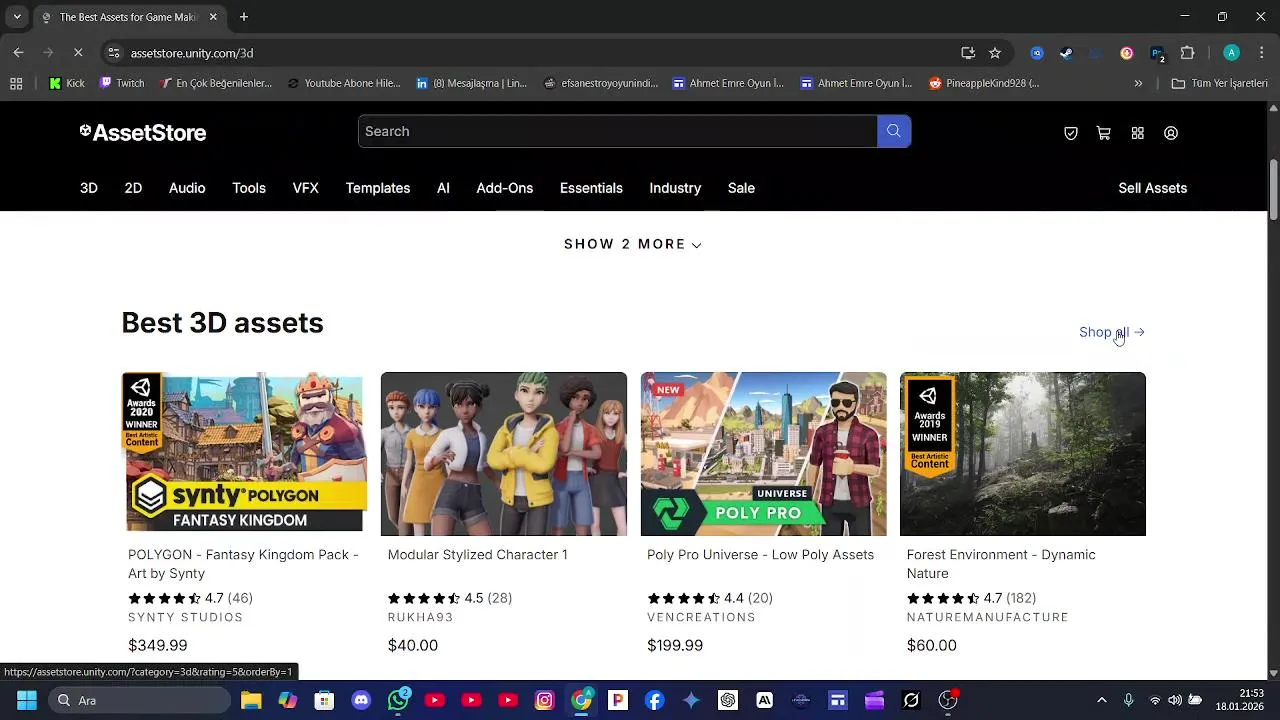Viewport: 1280px width, 720px height.
Task: Open Modular Stylized Character 1 title
Action: pos(477,555)
